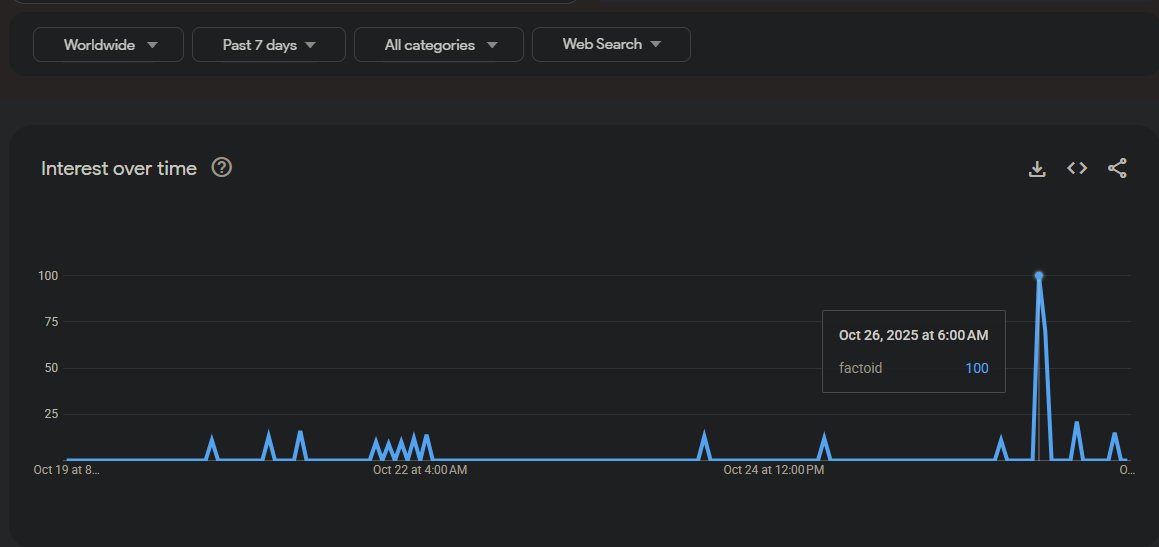Click the Interest over time heading

119,169
